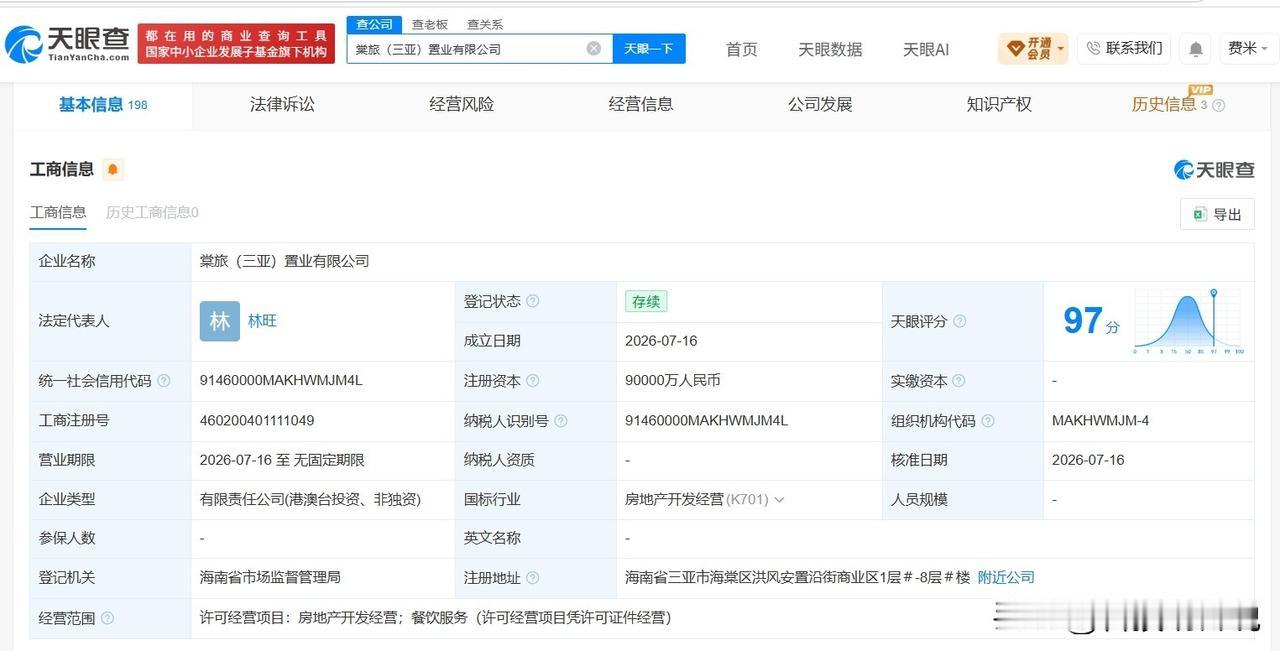Image resolution: width=1280 pixels, height=651 pixels.
Task: Click the 联系我们 contact button
Action: (x=1124, y=48)
